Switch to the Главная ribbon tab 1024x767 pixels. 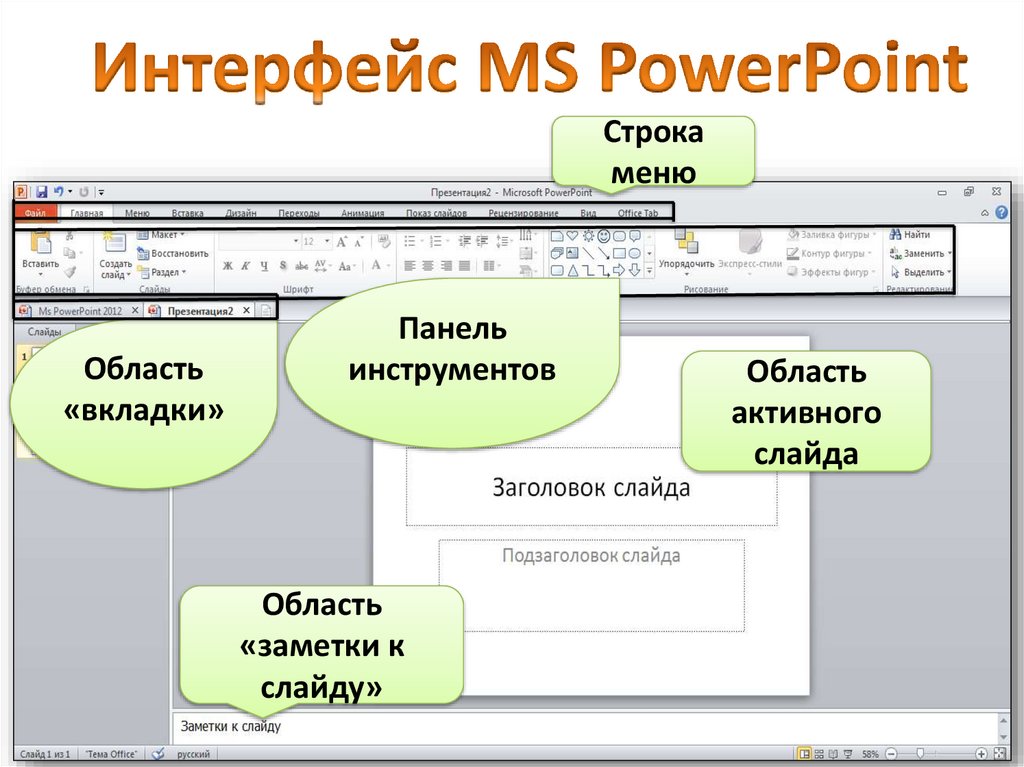tap(87, 213)
